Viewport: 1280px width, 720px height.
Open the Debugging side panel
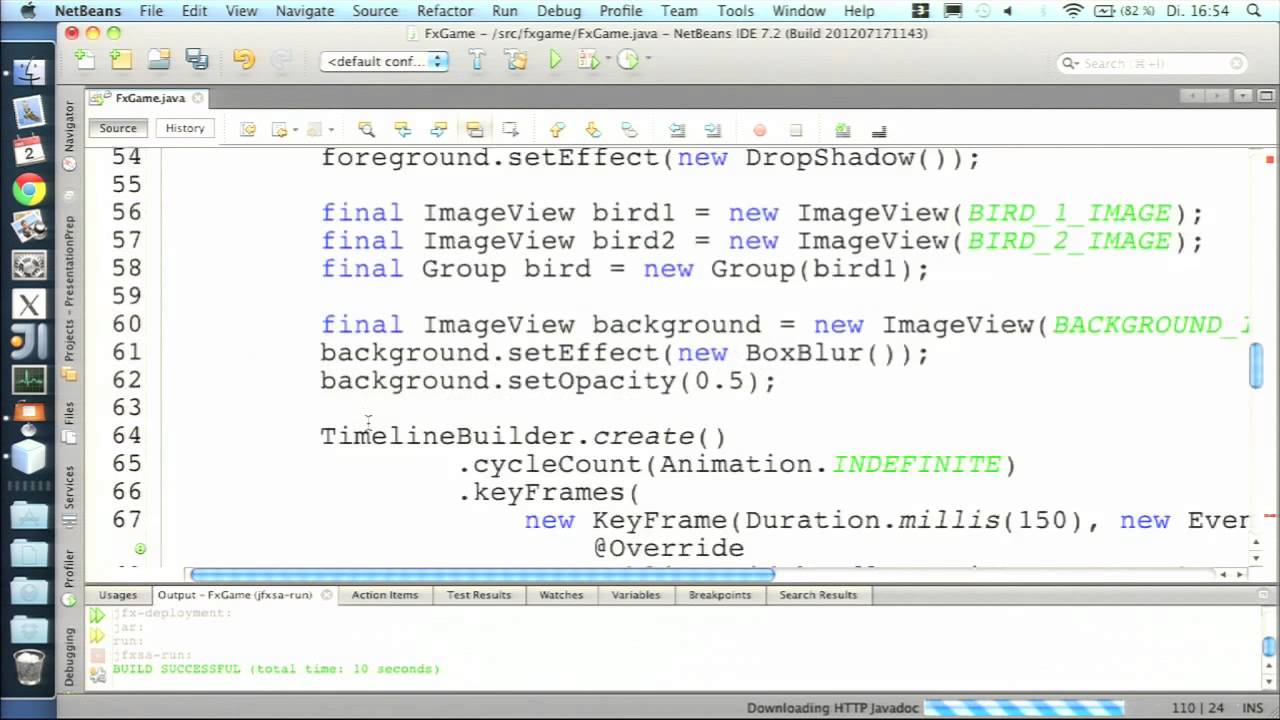pos(69,657)
